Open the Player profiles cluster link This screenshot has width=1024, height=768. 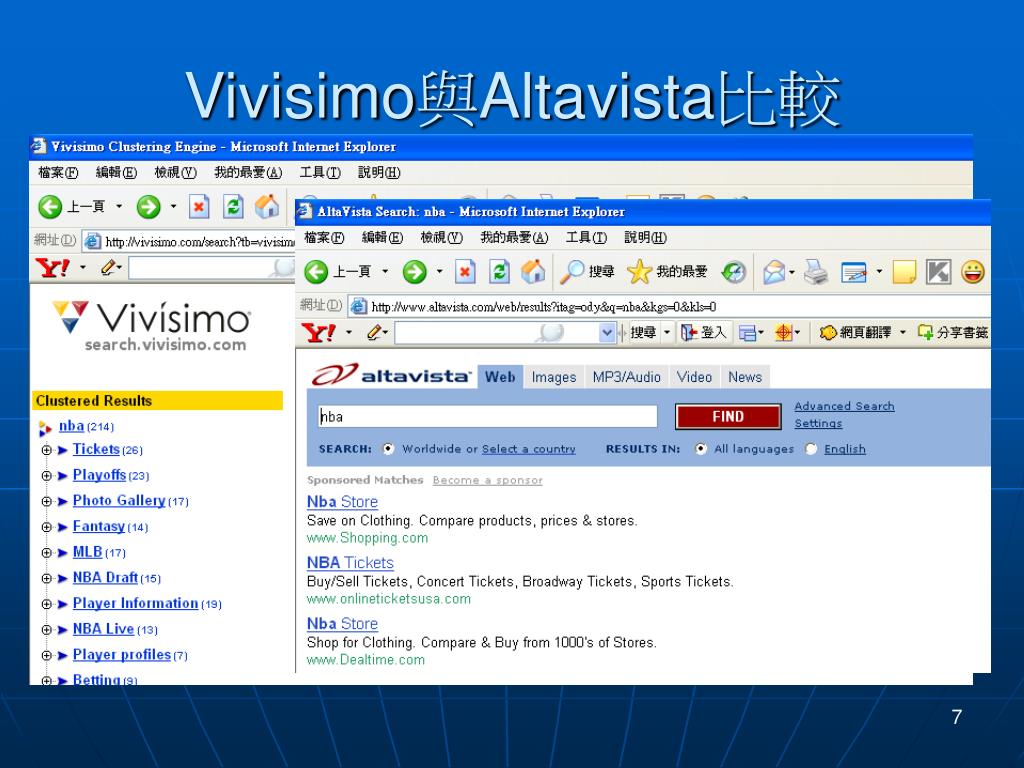[121, 654]
